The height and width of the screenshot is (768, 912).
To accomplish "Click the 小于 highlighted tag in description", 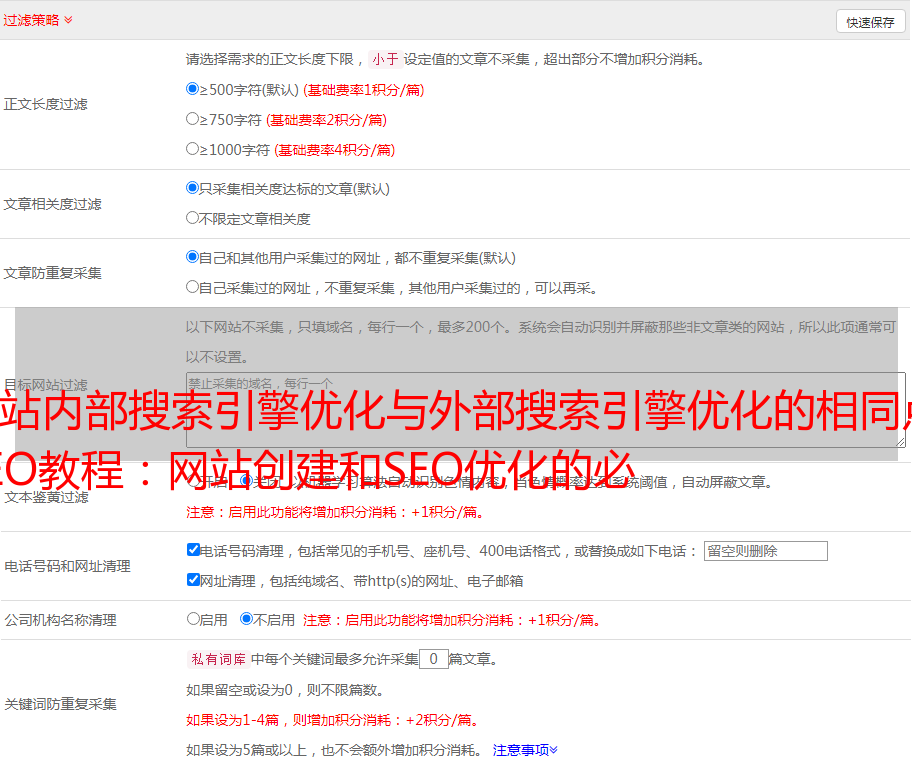I will (x=385, y=59).
